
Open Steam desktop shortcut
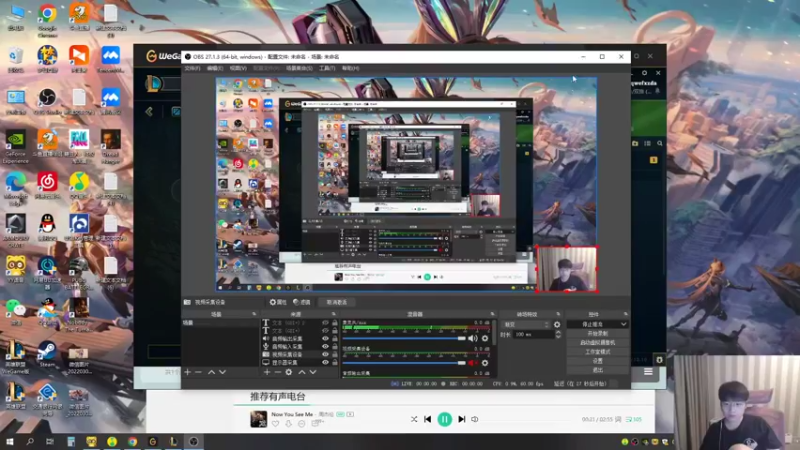(47, 354)
